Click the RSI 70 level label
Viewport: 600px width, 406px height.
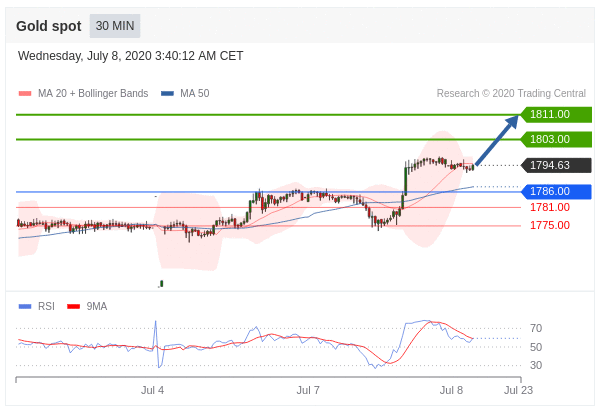click(536, 328)
